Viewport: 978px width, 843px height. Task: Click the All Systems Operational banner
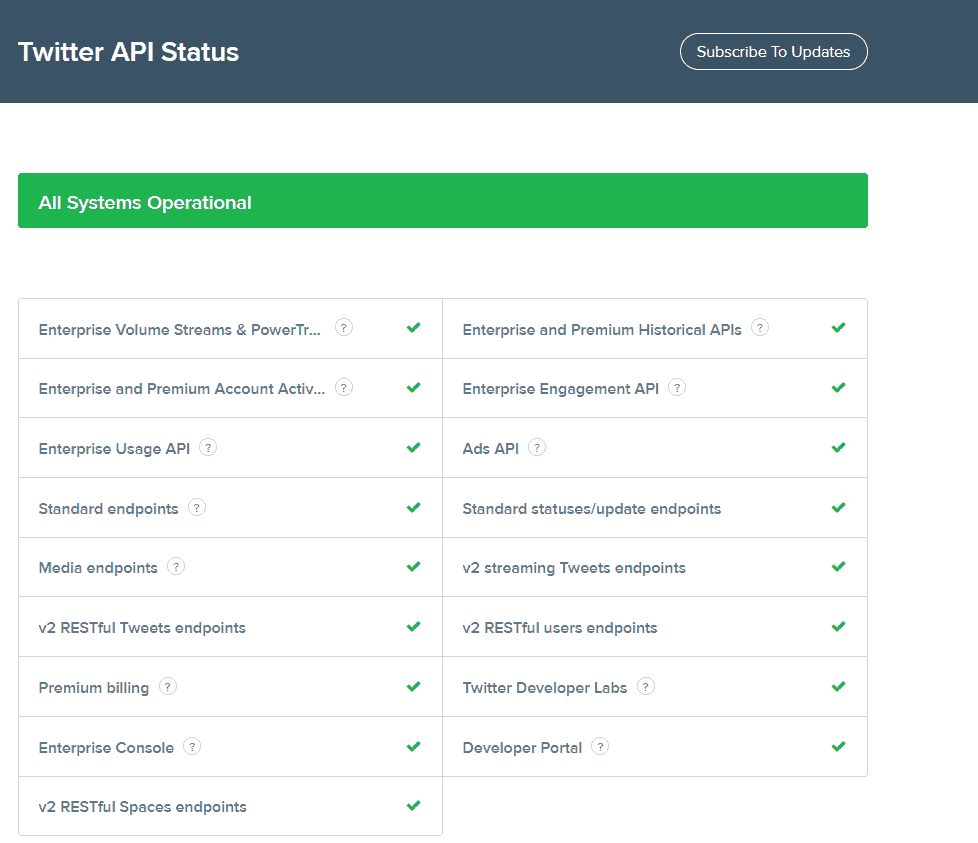click(x=442, y=201)
